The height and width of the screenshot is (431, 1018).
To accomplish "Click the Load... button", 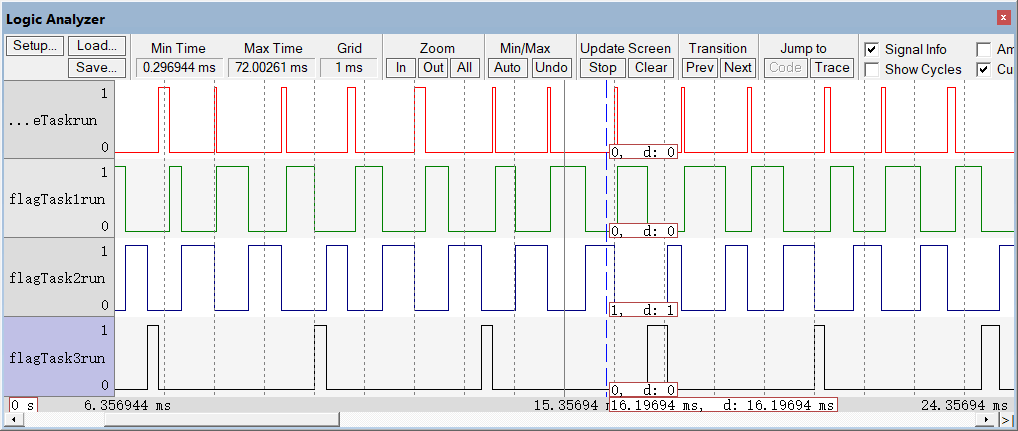I will tap(97, 46).
